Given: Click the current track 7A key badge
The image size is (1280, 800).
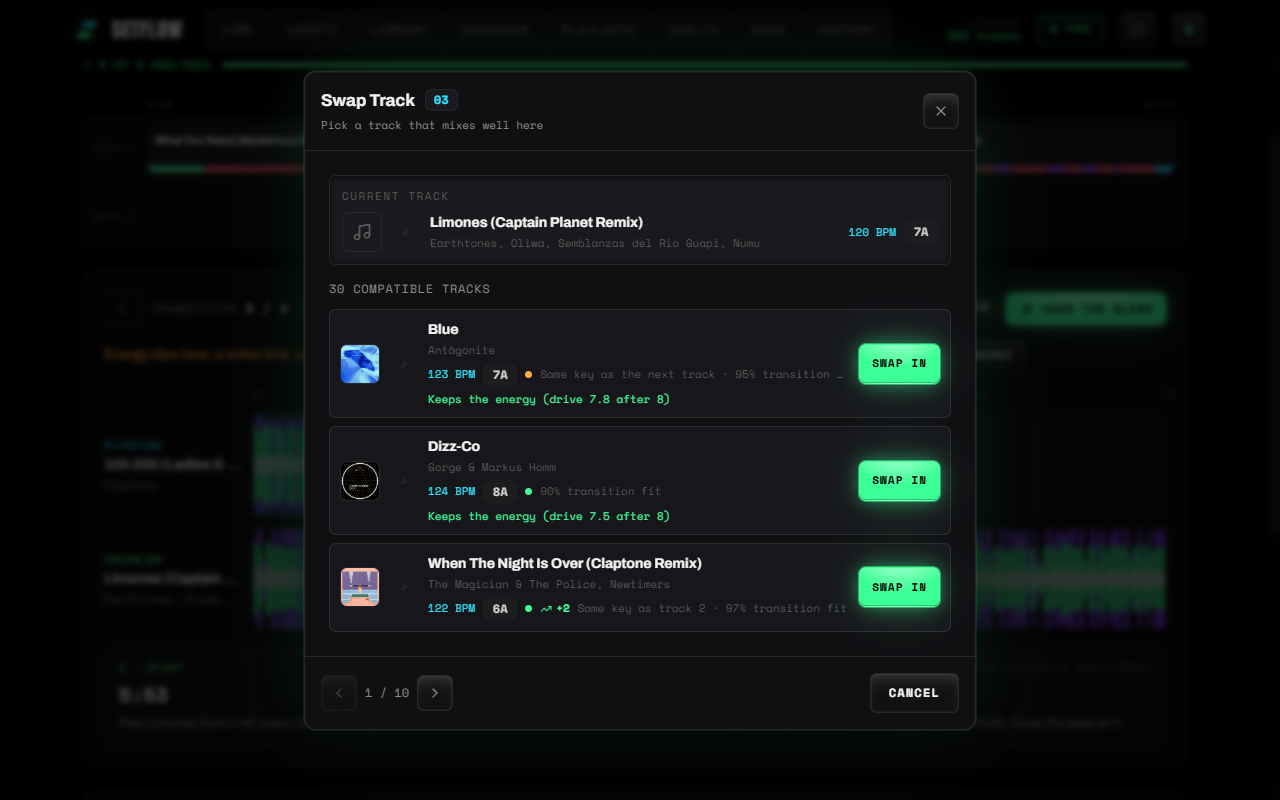Looking at the screenshot, I should [x=921, y=232].
